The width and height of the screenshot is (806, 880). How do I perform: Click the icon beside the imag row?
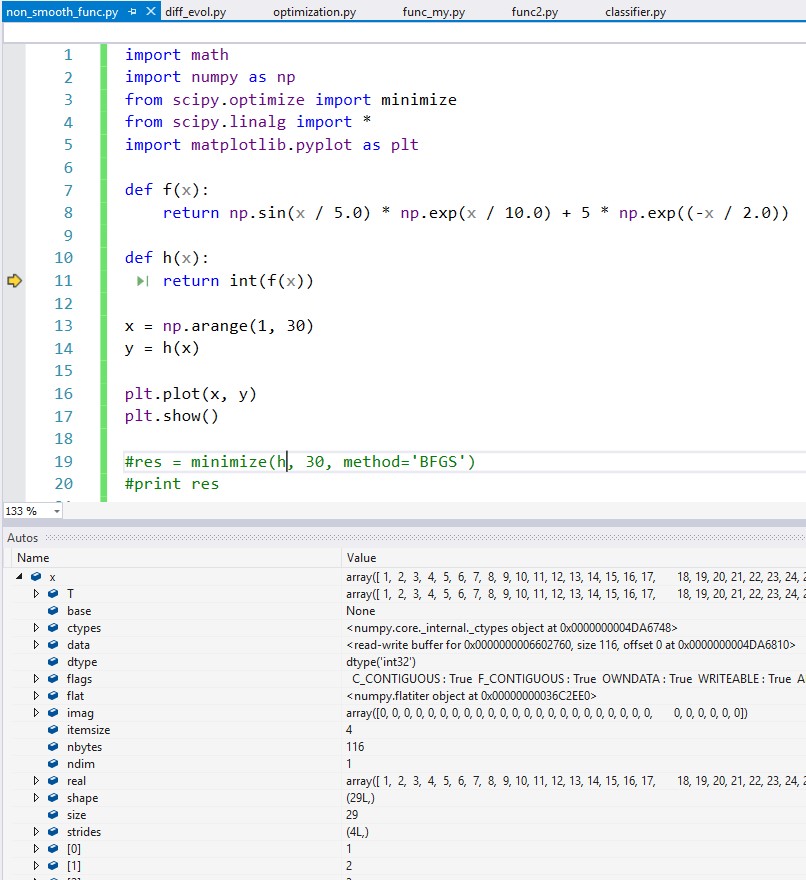pyautogui.click(x=53, y=712)
